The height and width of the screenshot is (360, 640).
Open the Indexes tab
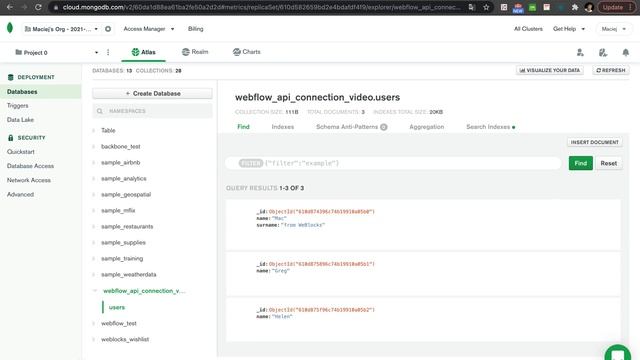[282, 127]
